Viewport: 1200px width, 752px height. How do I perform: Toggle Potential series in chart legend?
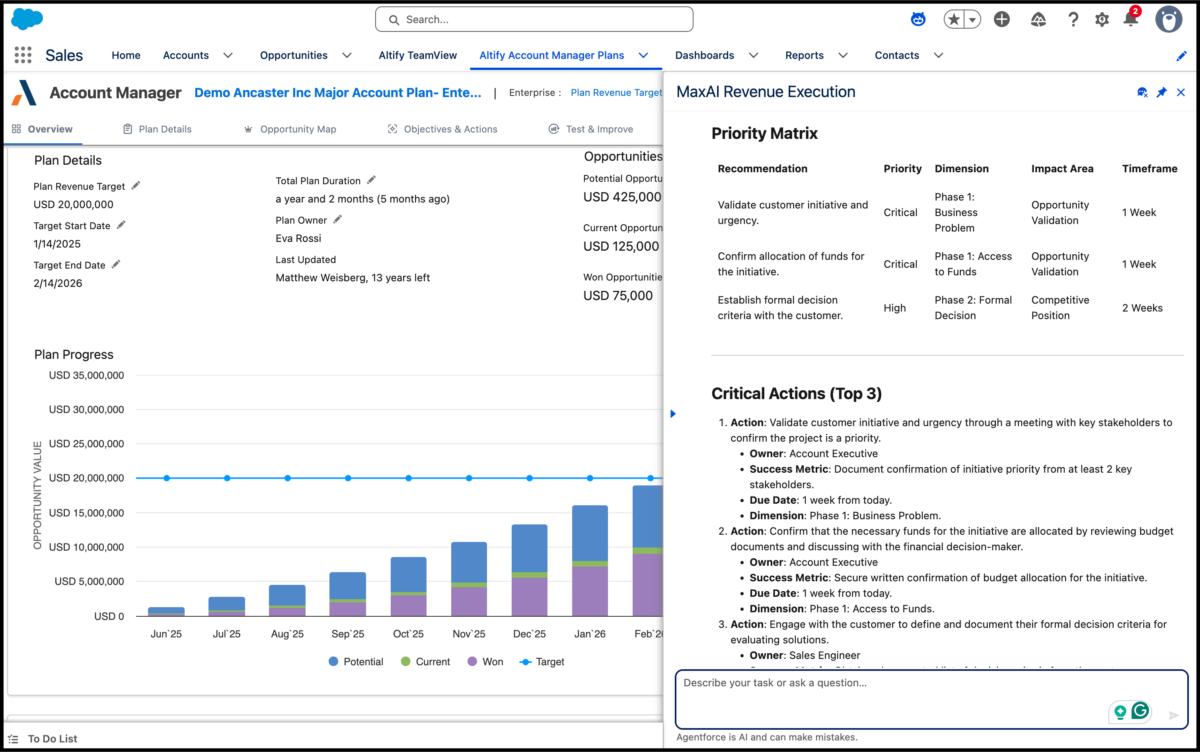355,661
